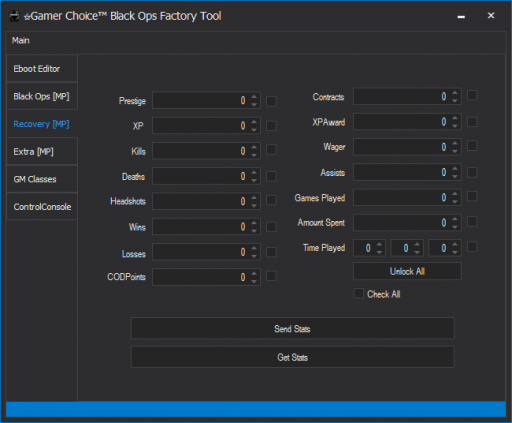Decrease Prestige value with down arrow

(x=254, y=104)
